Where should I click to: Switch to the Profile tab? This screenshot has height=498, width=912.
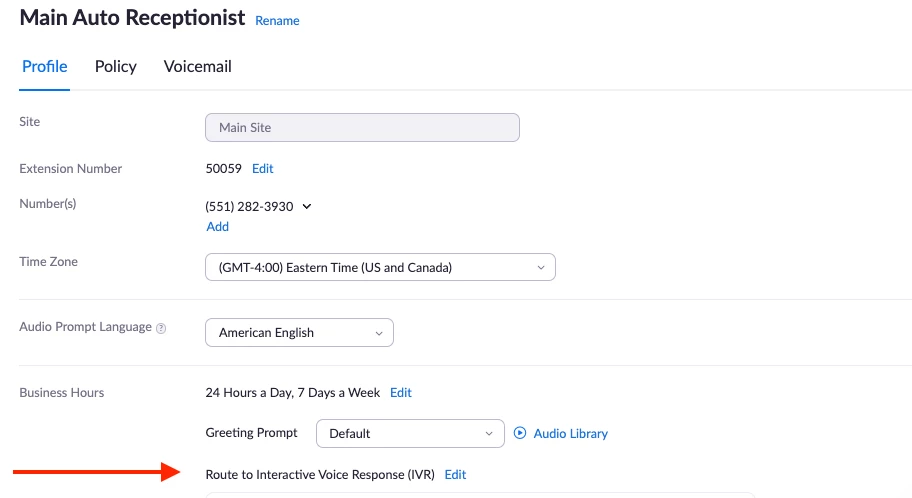coord(45,67)
